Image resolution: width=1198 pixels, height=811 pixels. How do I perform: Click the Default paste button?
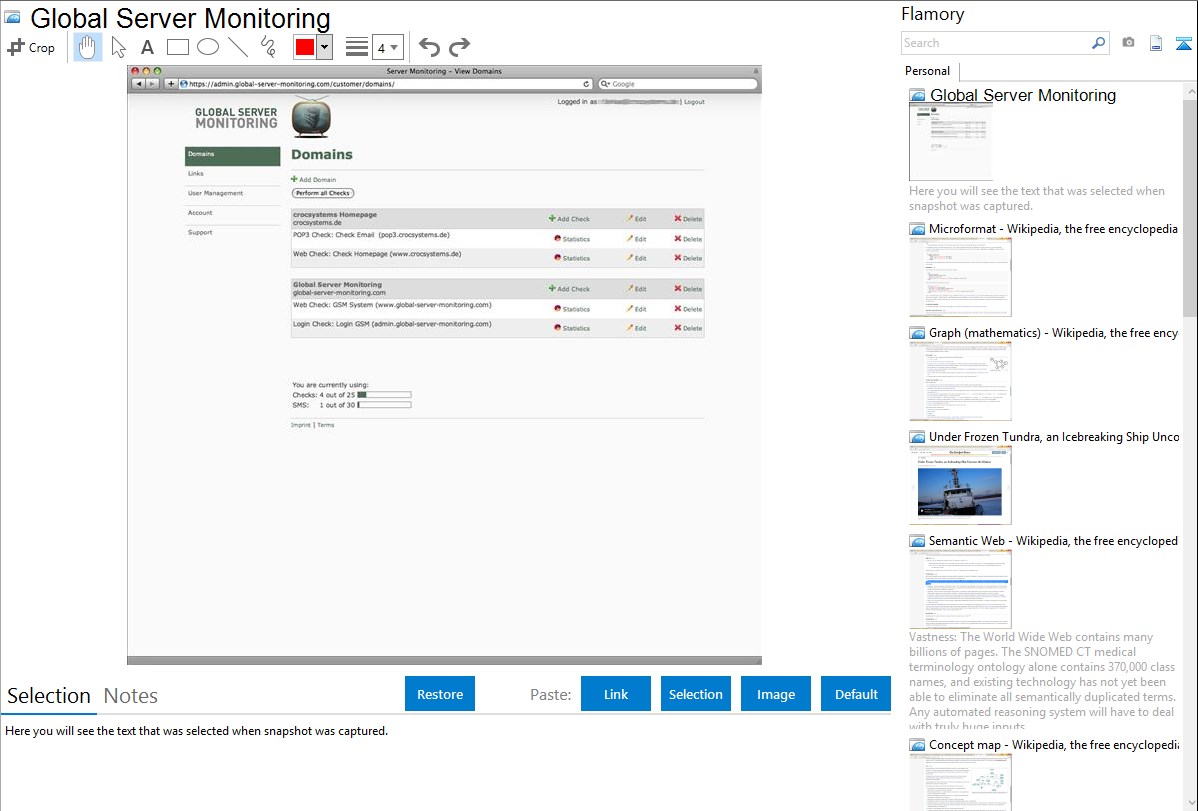pyautogui.click(x=856, y=694)
